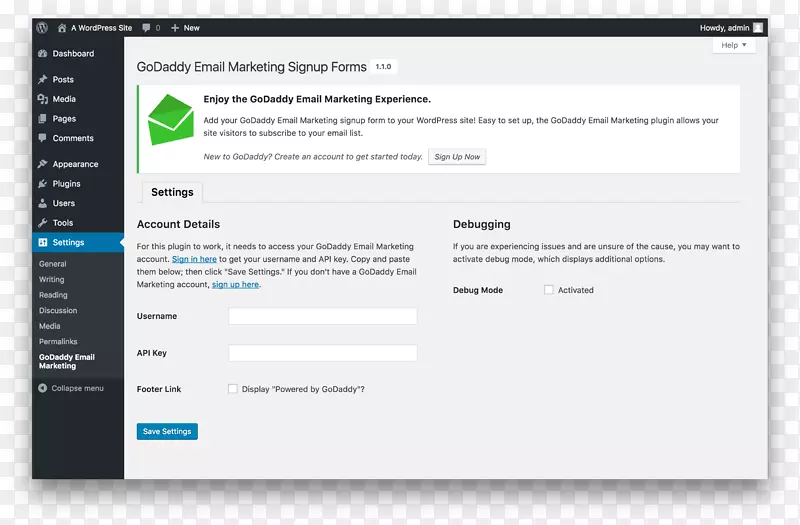Screen dimensions: 800x525
Task: Click the Media icon in main sidebar
Action: [42, 99]
